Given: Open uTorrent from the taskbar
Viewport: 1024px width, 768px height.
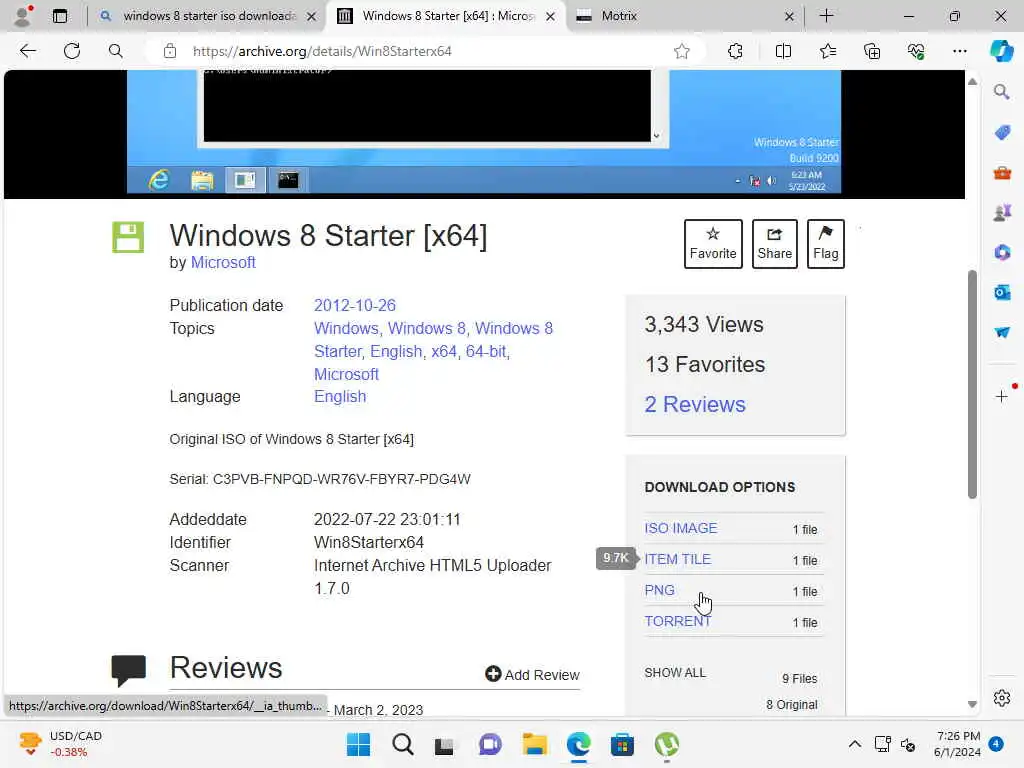Looking at the screenshot, I should click(666, 744).
